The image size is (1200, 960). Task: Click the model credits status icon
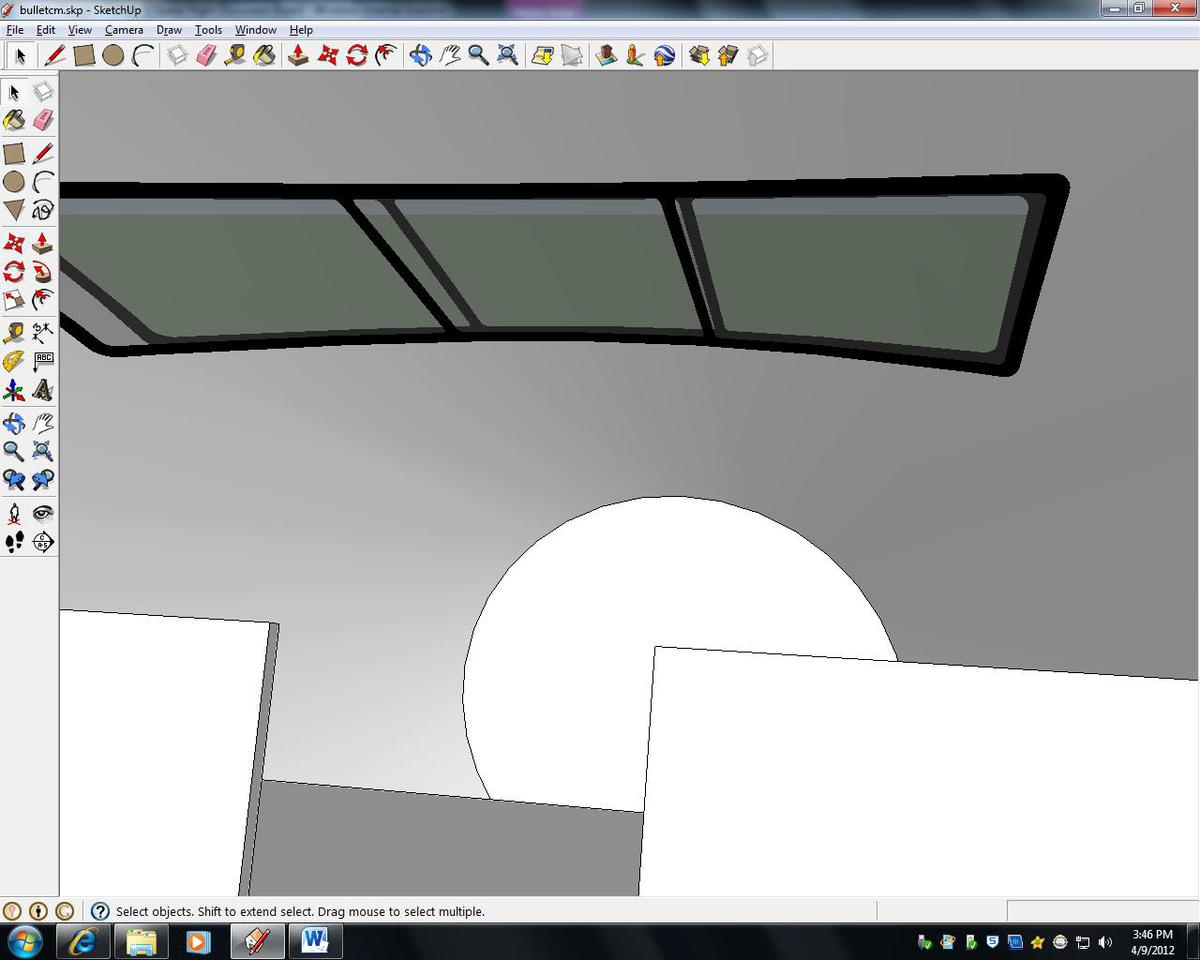click(x=38, y=911)
